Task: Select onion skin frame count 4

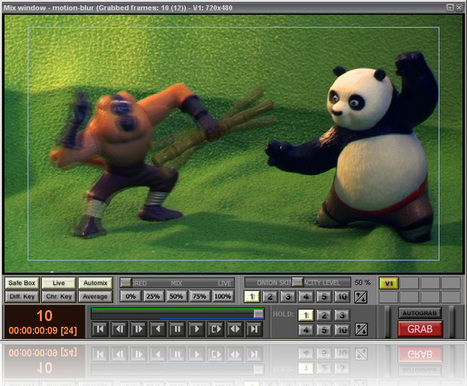Action: click(306, 296)
